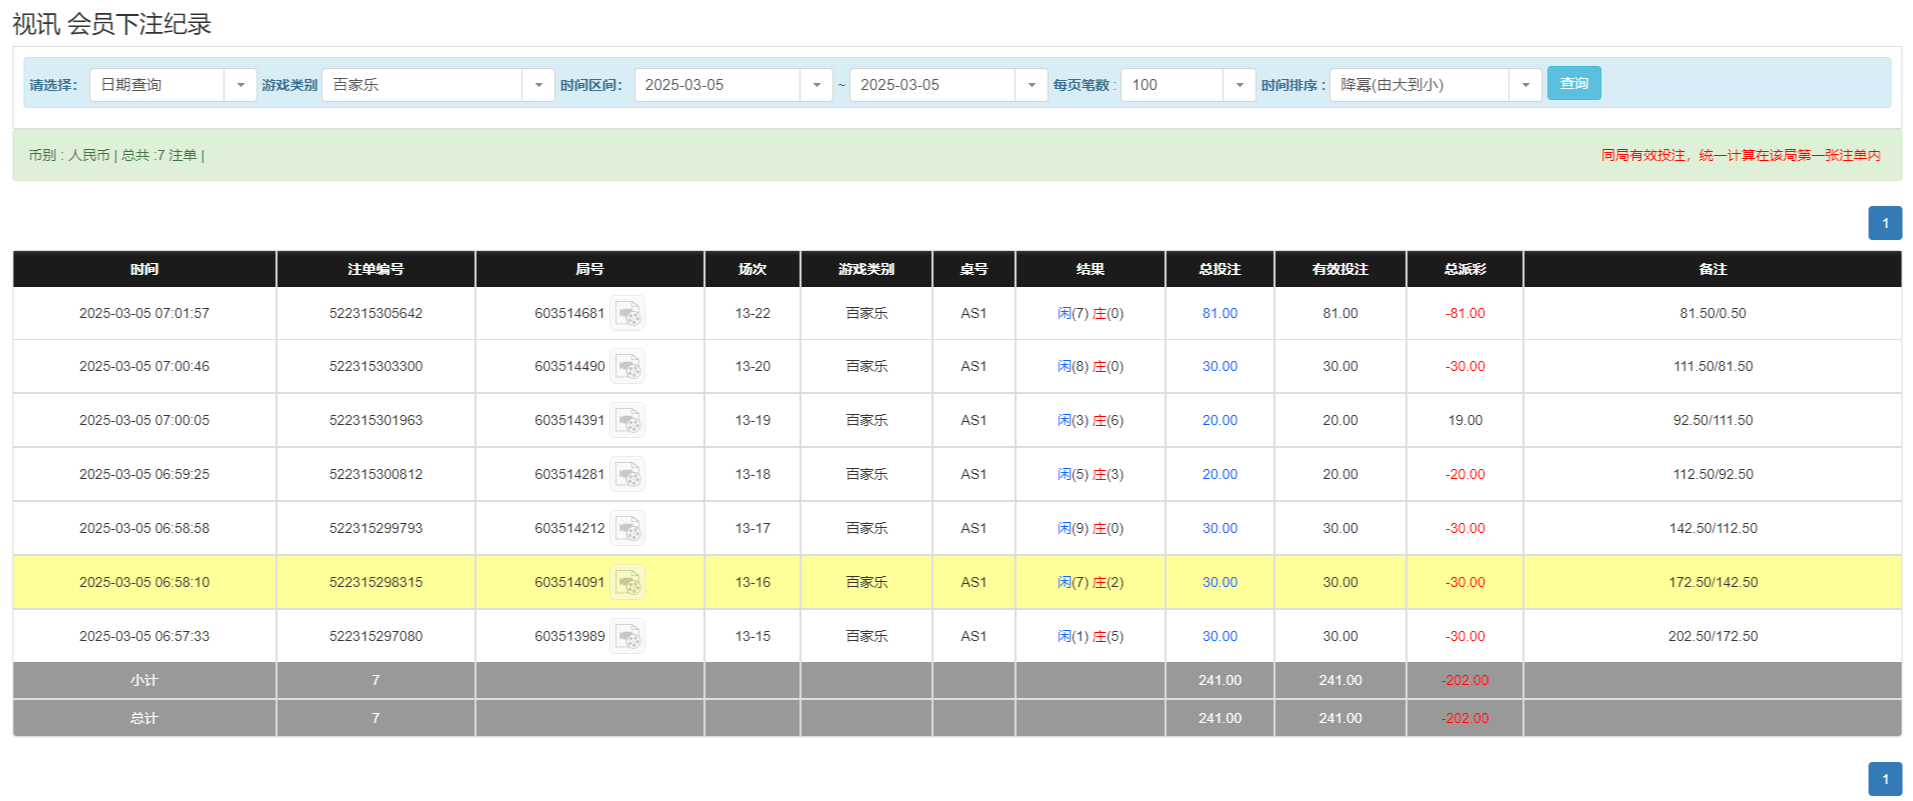Click replay icon beside round 603514391

click(628, 421)
